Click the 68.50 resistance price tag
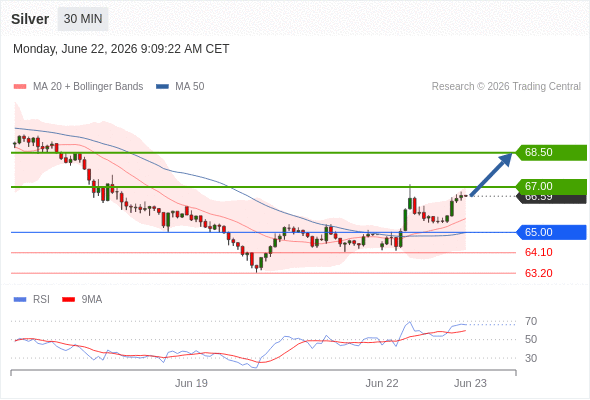Viewport: 590px width, 400px height. click(x=551, y=152)
